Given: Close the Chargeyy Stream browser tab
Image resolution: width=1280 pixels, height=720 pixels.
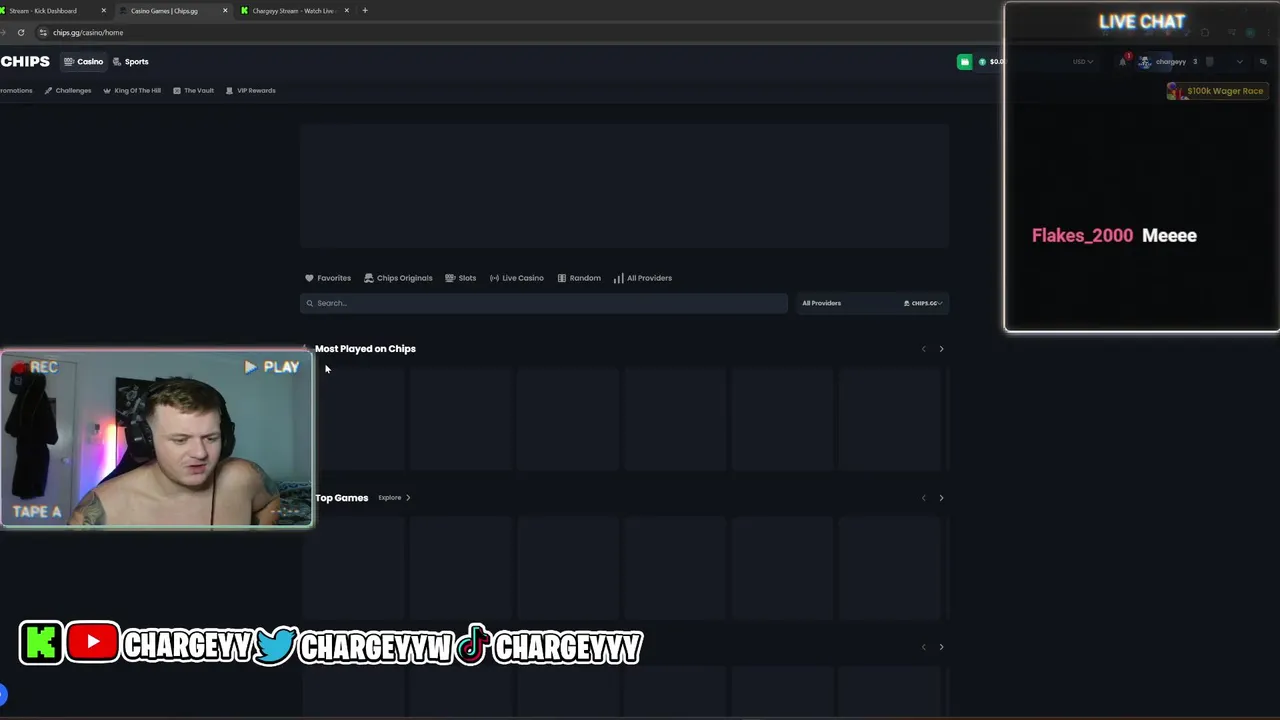Looking at the screenshot, I should 346,11.
